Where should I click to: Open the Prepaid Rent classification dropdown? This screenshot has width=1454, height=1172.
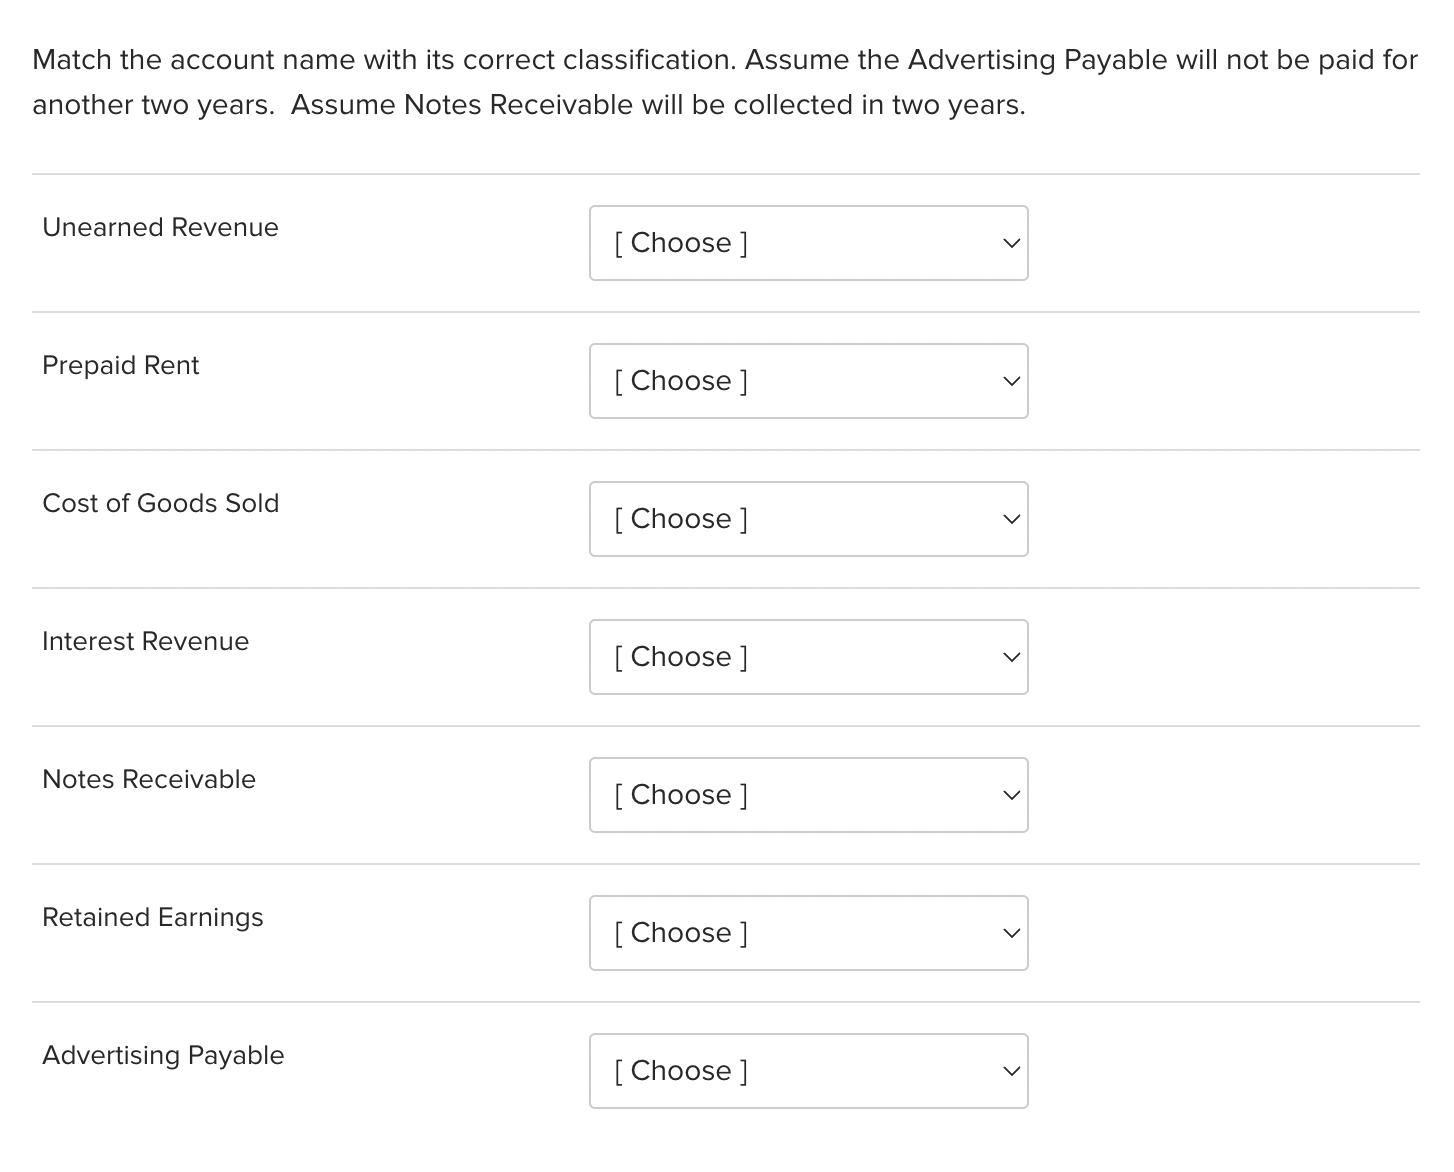point(808,381)
